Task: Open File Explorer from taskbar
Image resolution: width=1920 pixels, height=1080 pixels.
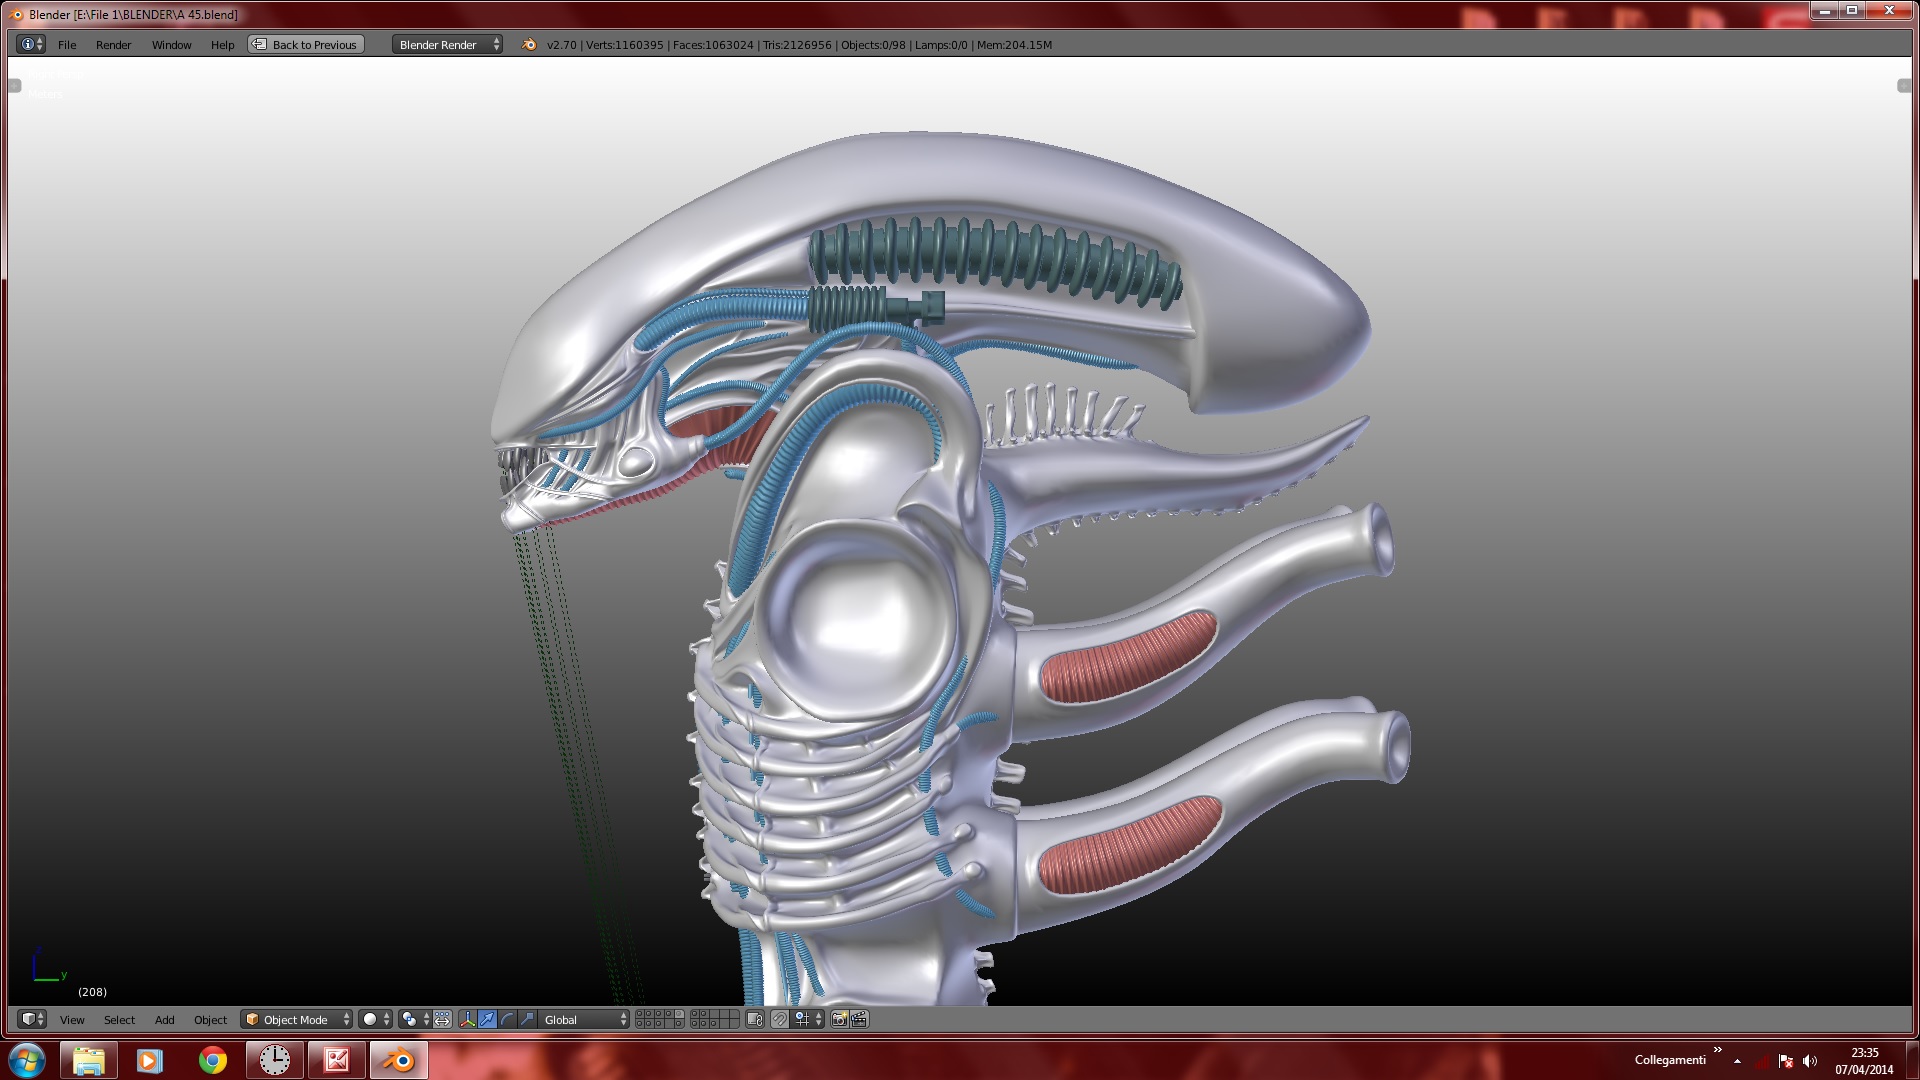Action: point(89,1060)
